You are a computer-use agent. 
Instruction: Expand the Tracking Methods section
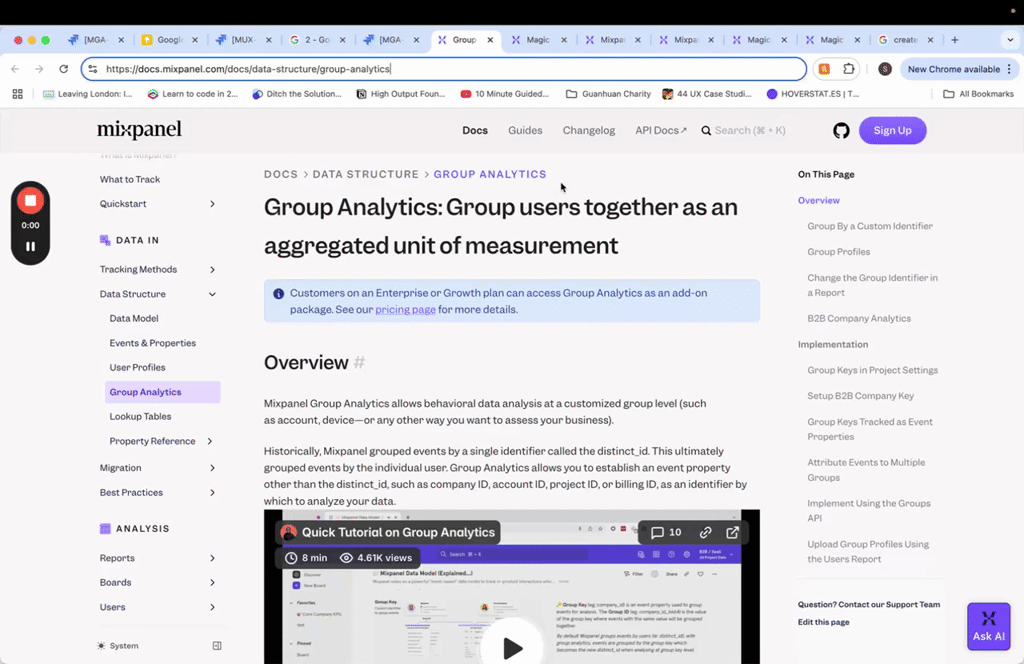point(212,270)
